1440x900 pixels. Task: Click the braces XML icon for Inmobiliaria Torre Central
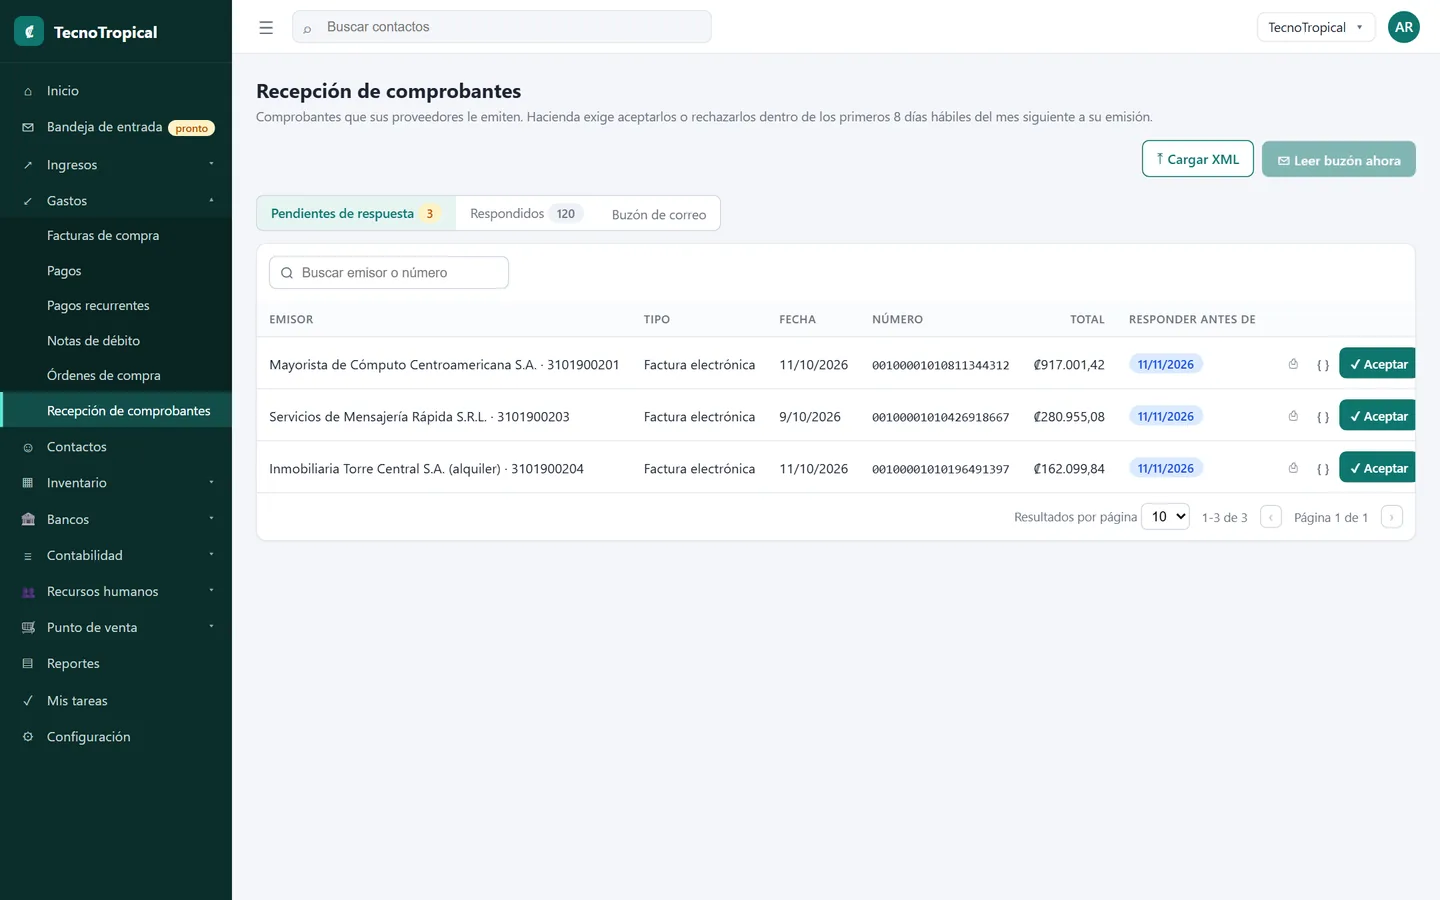pyautogui.click(x=1322, y=469)
